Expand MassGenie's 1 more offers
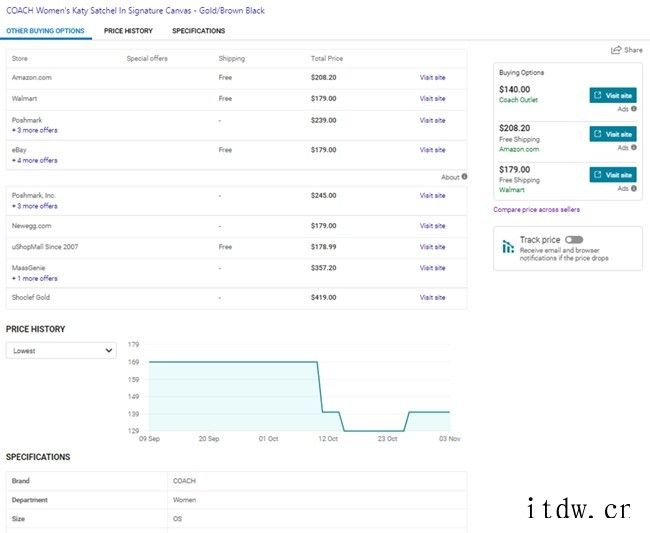The image size is (650, 533). 35,279
